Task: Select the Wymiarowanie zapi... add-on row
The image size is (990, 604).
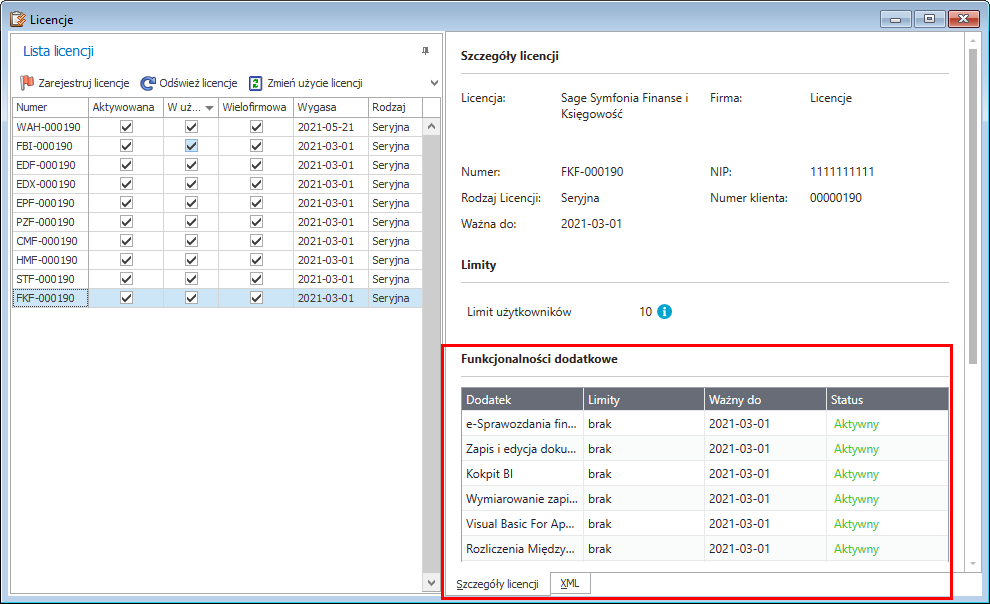Action: 705,499
